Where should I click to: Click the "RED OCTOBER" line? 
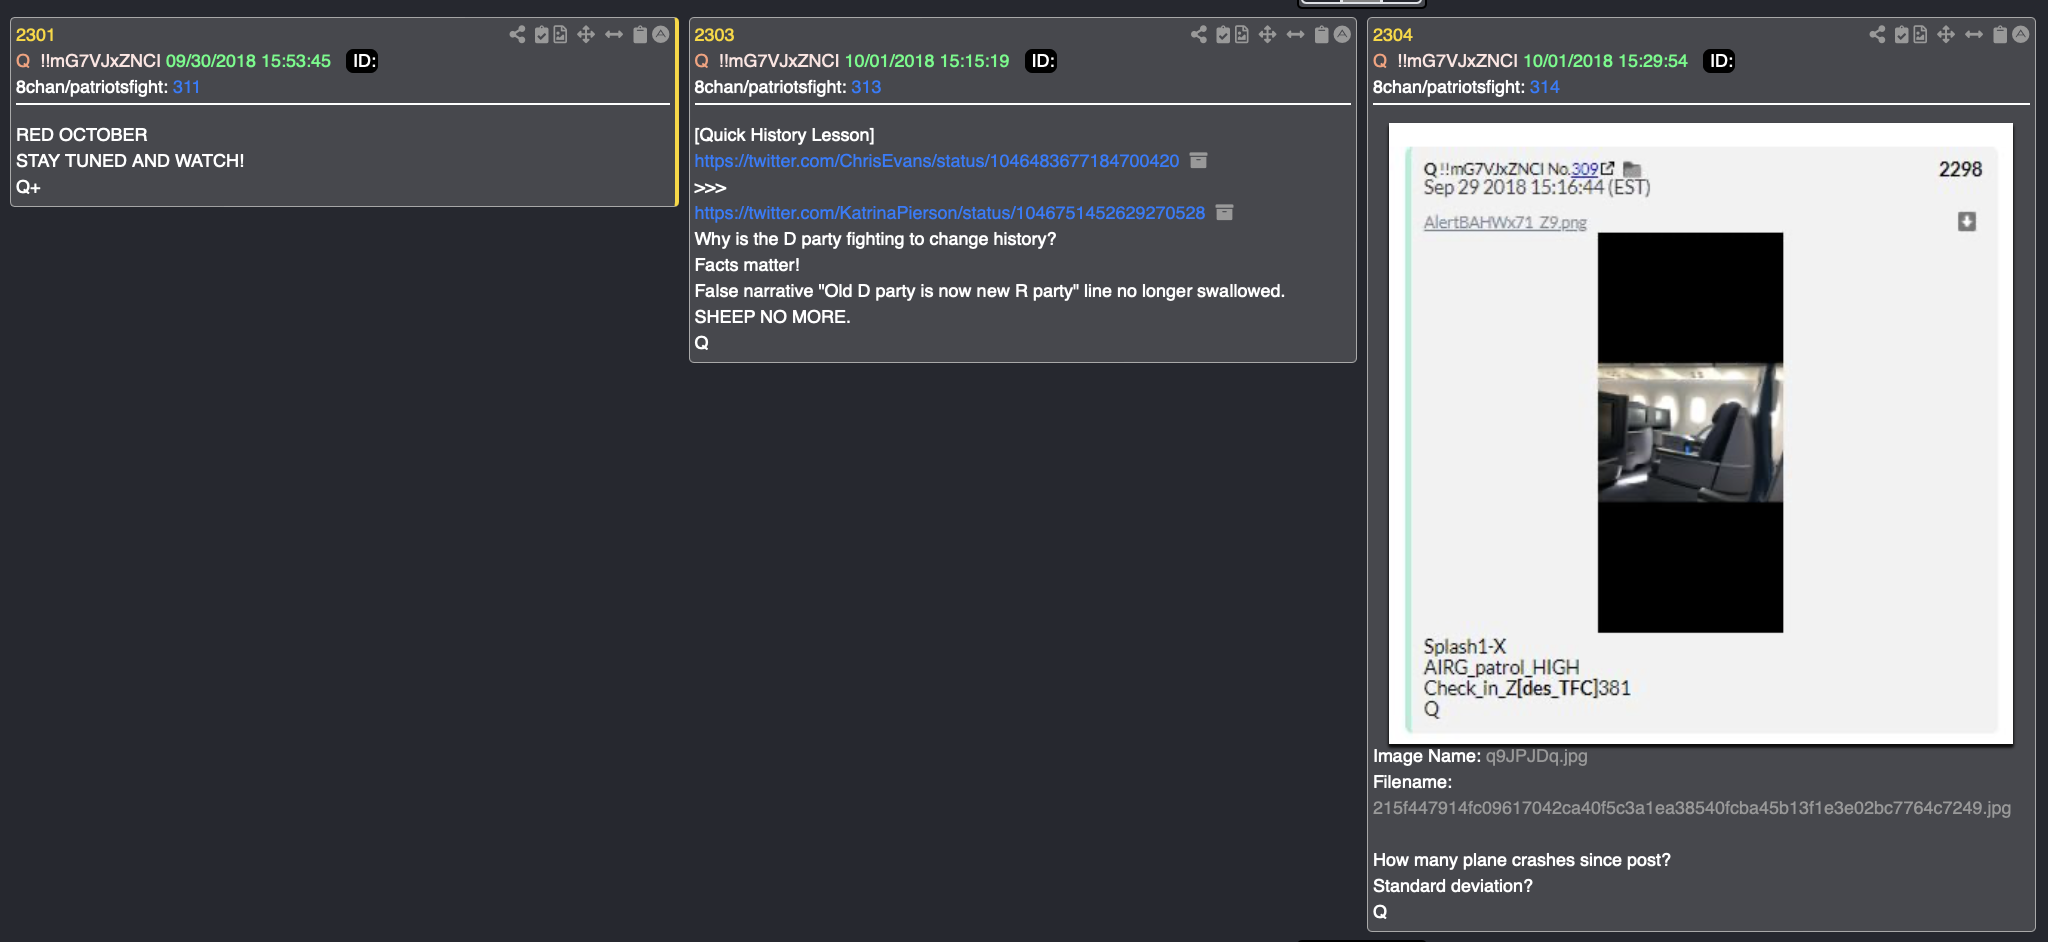[81, 135]
